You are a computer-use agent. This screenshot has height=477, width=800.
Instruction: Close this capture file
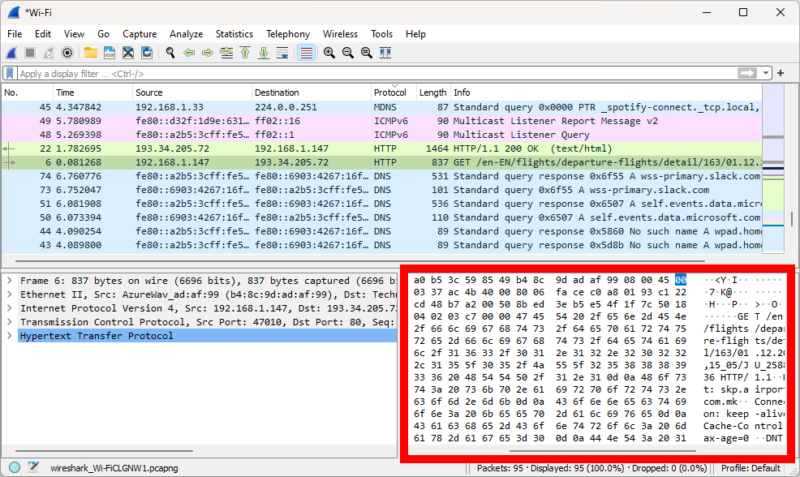128,53
